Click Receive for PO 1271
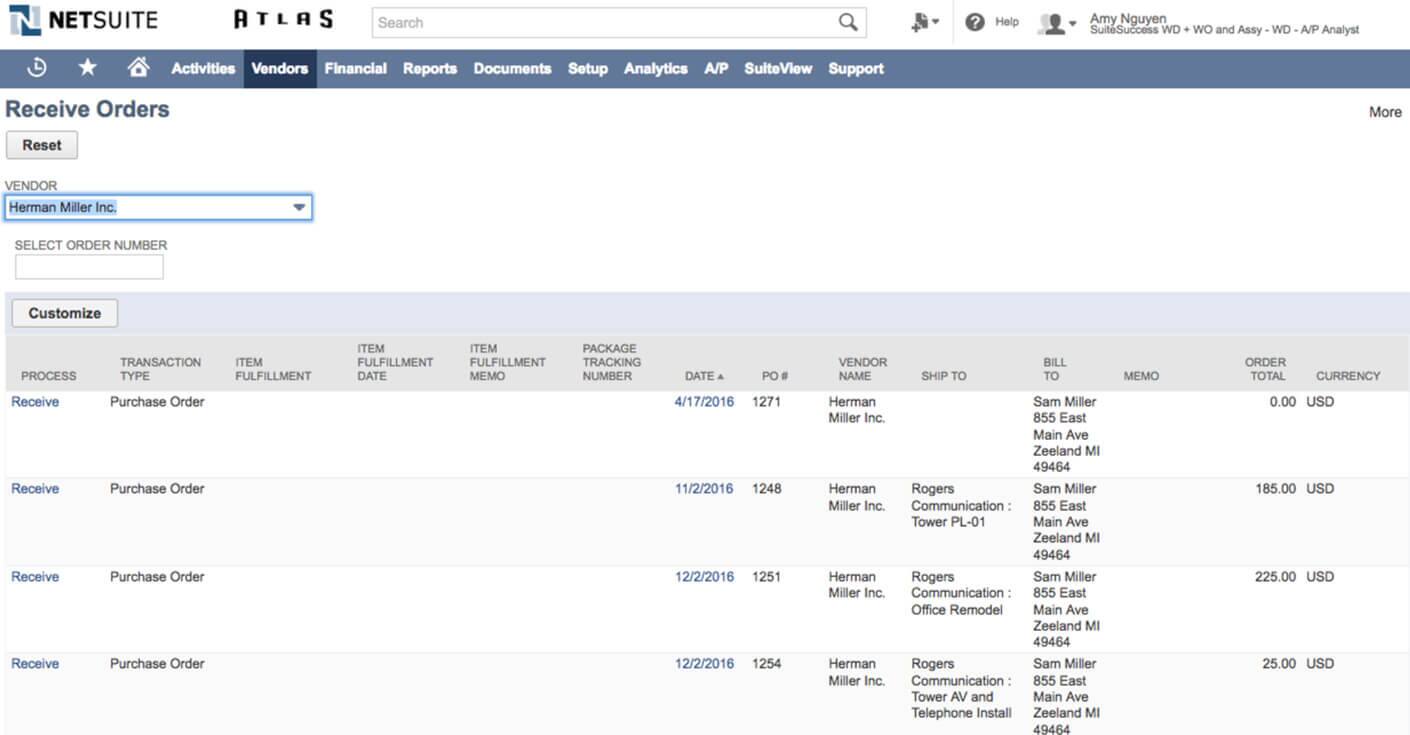The width and height of the screenshot is (1410, 735). tap(35, 401)
